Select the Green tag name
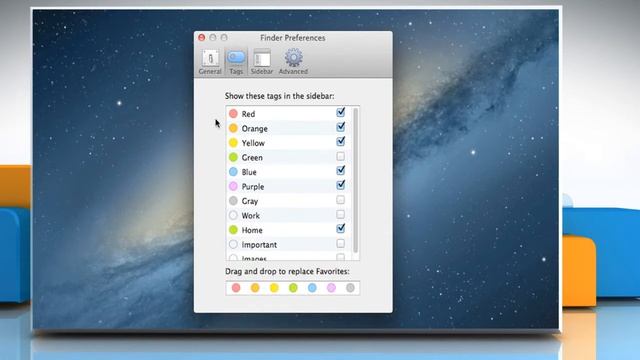The height and width of the screenshot is (360, 640). [252, 158]
